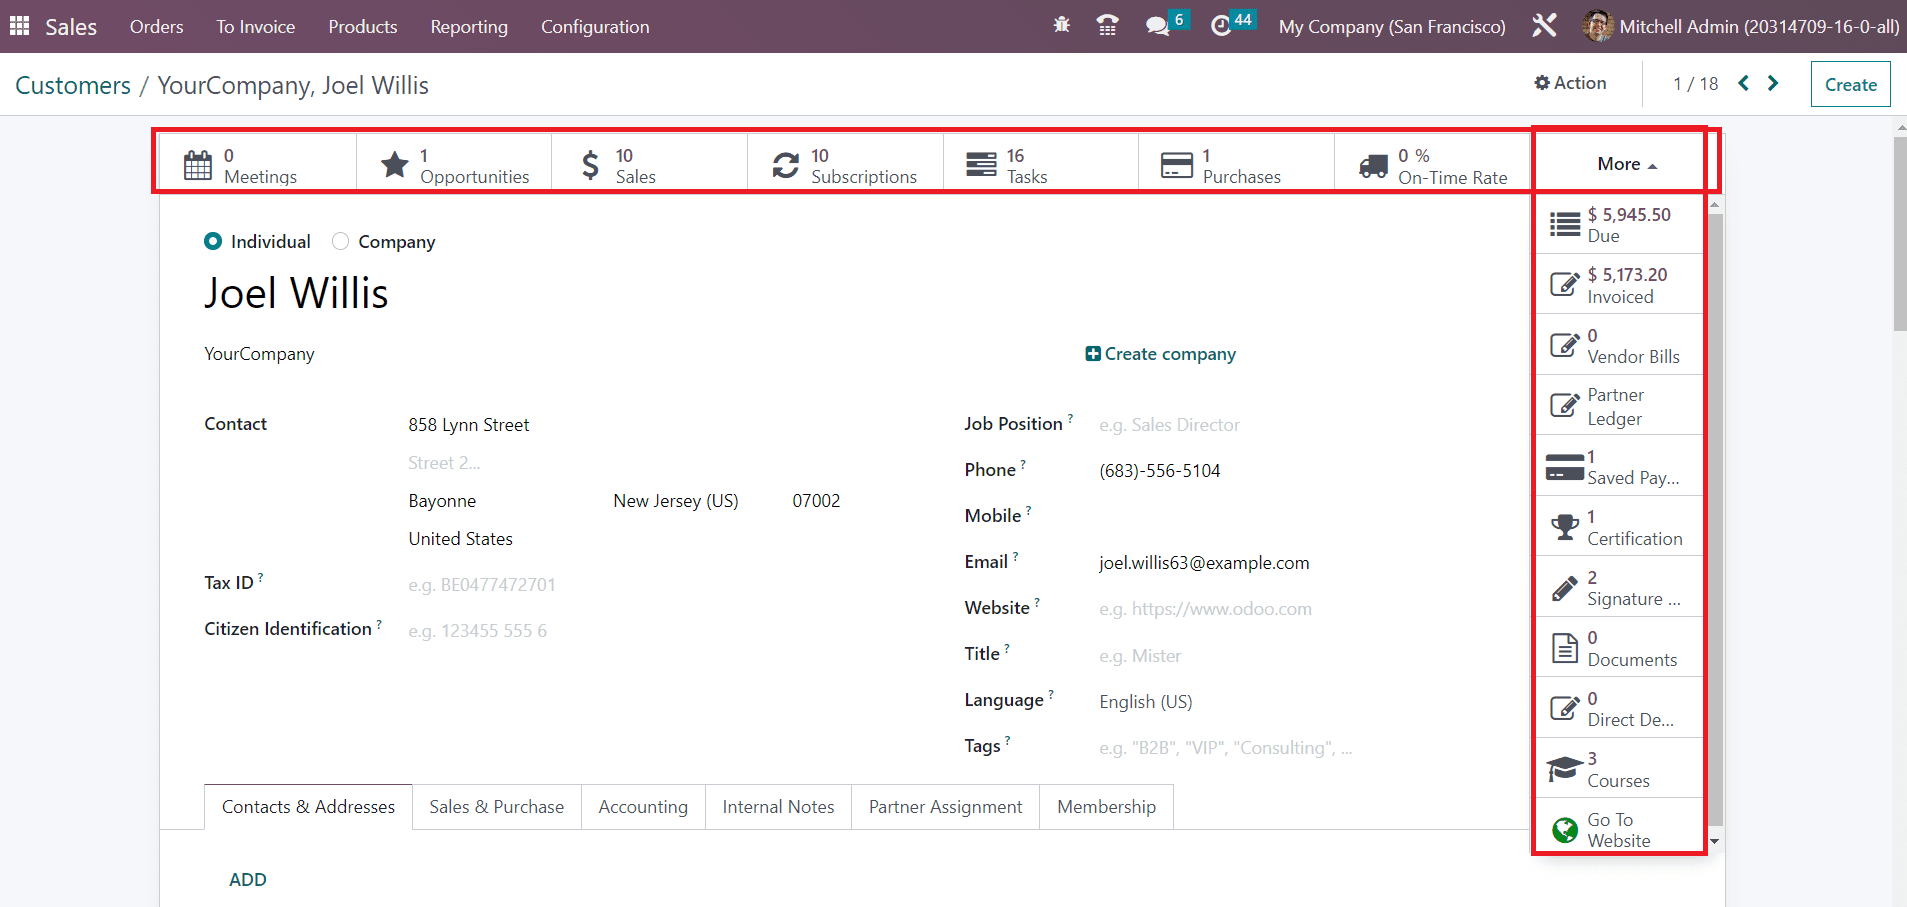Open the conversations chat icon
The image size is (1907, 907).
click(x=1158, y=26)
